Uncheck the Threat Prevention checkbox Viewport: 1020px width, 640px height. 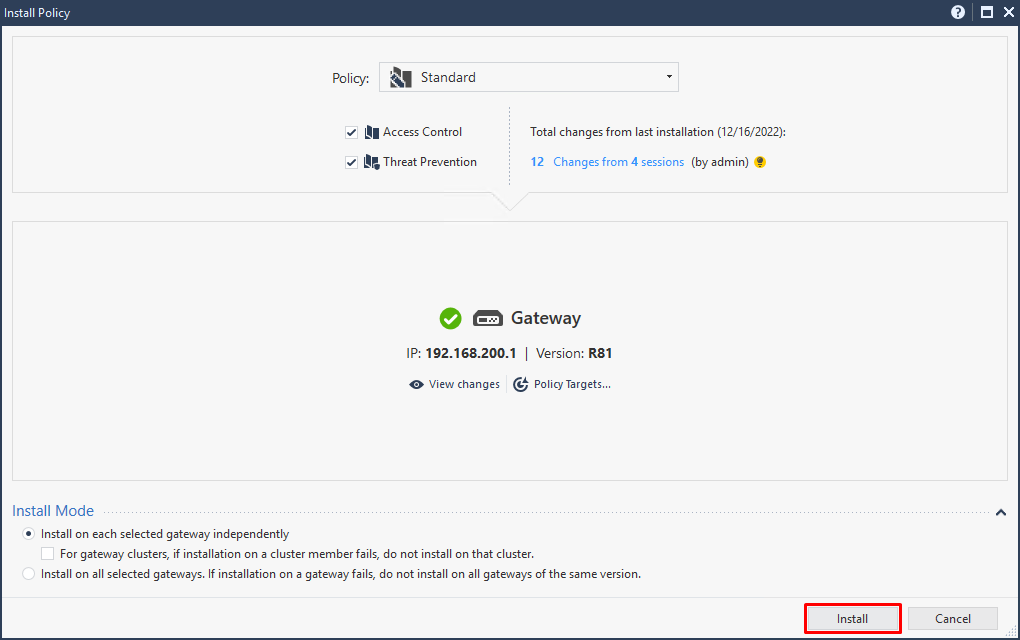coord(352,161)
